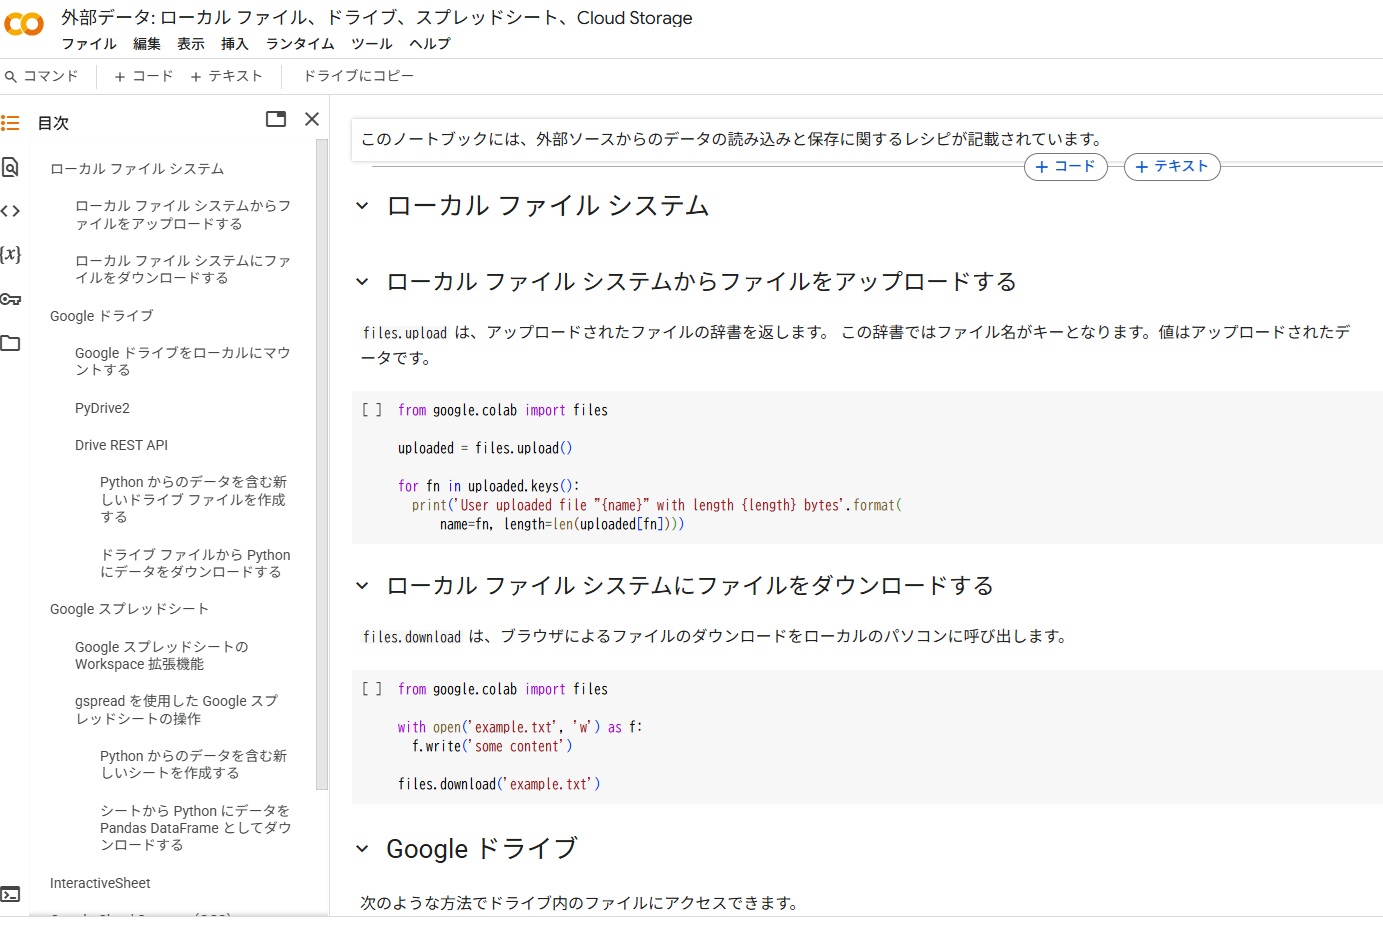Insert code cell via floating ＋コード button

click(1066, 167)
